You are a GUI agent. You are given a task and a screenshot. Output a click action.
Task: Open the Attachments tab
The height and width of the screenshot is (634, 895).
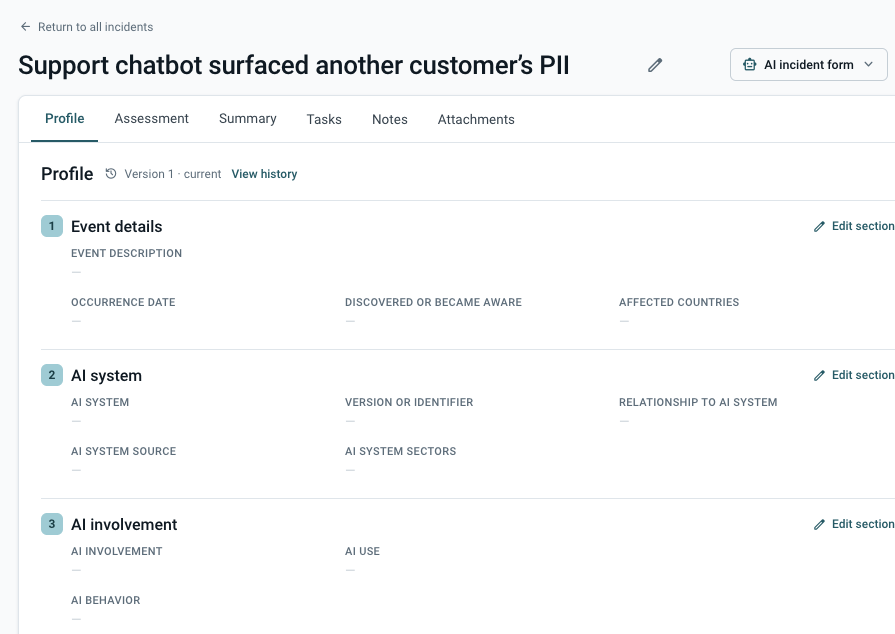click(476, 119)
